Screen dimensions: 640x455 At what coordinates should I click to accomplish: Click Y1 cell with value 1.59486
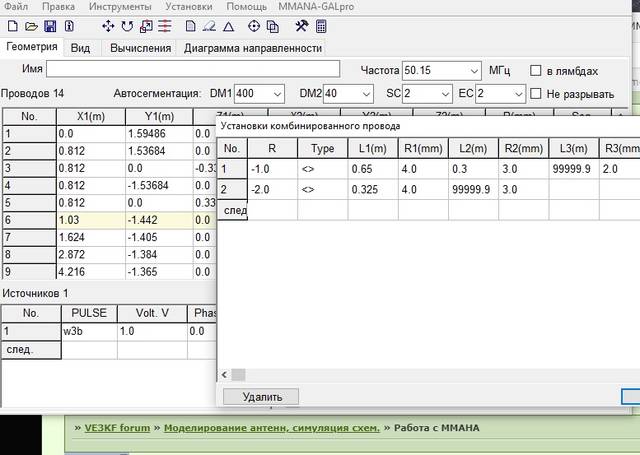pos(159,134)
